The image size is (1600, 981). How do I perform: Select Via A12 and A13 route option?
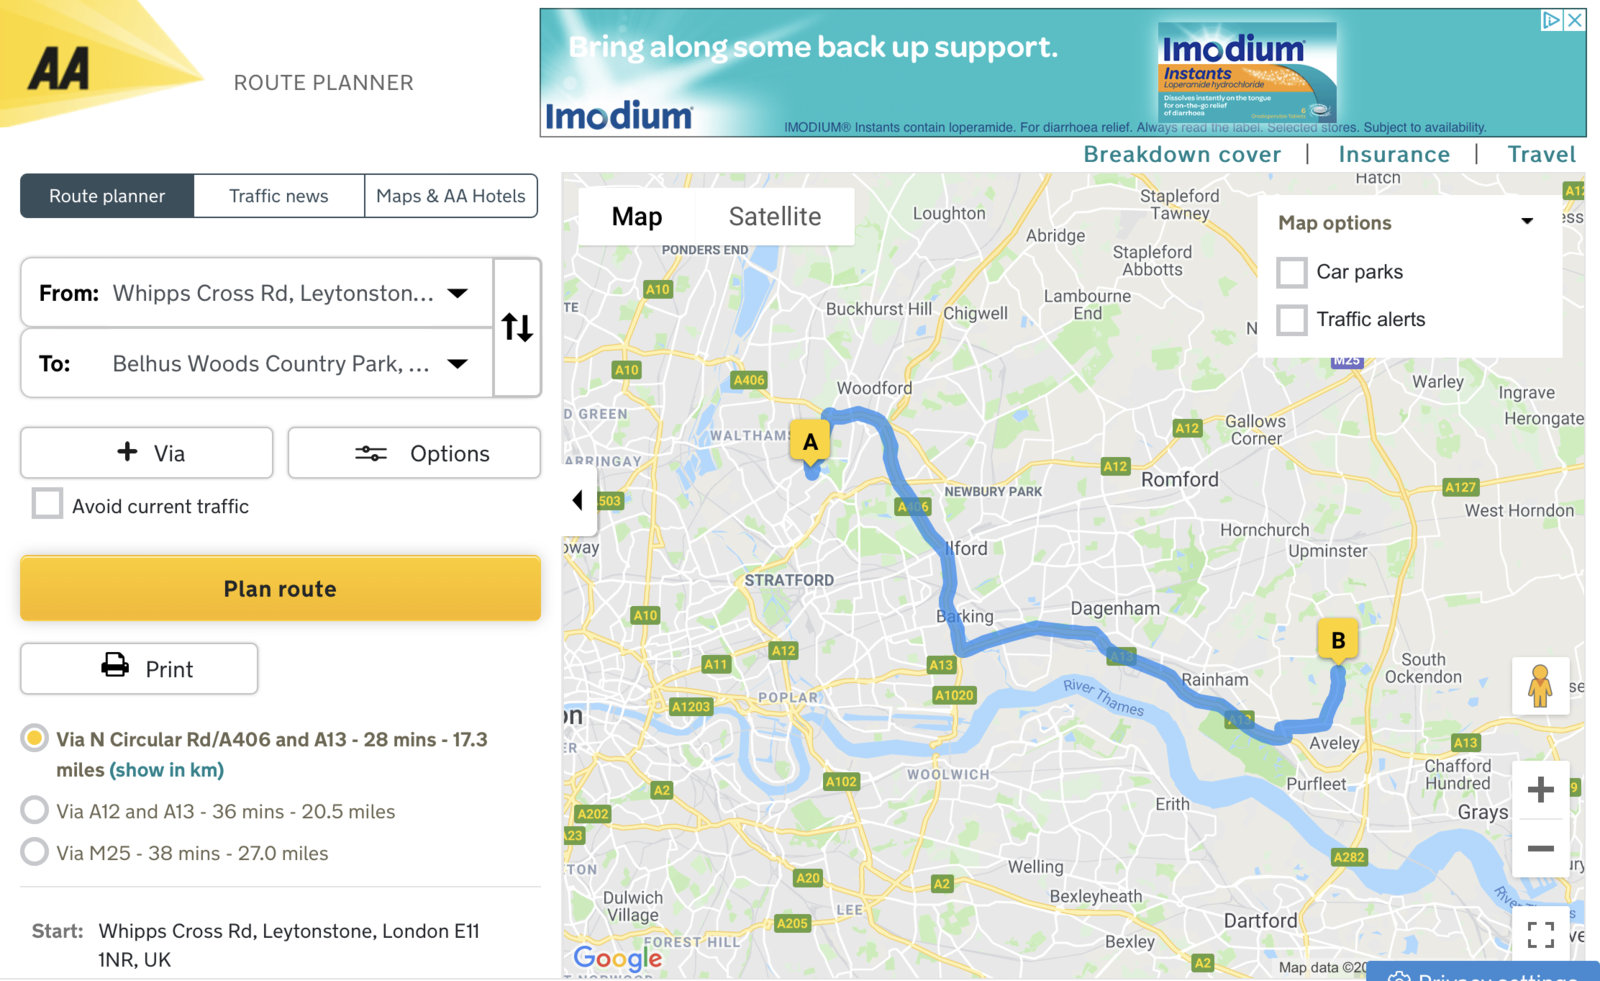35,810
